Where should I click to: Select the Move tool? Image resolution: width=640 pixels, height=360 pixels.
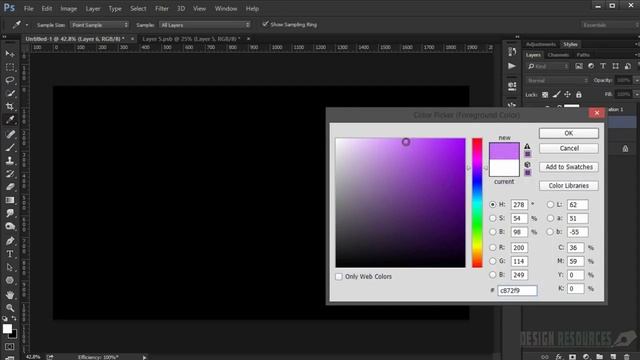click(10, 53)
